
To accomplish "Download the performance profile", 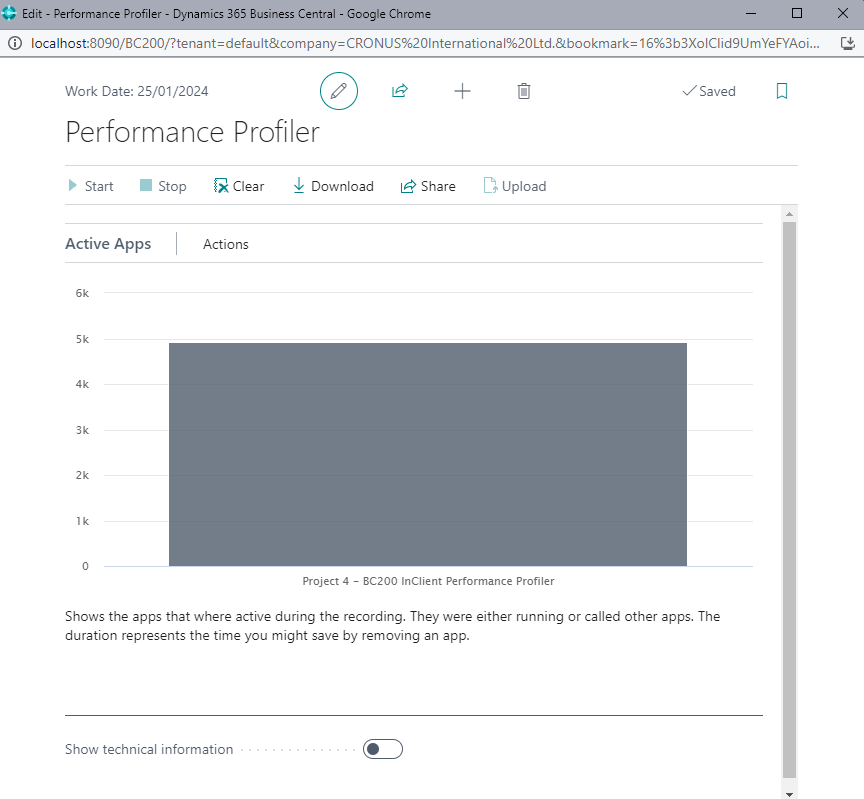I will point(332,186).
